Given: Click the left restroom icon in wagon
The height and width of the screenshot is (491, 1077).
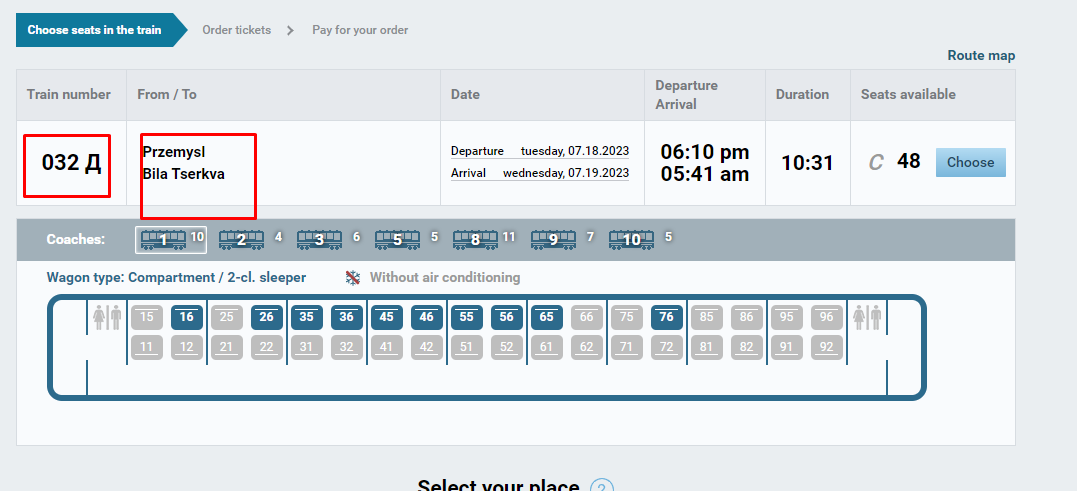Looking at the screenshot, I should pyautogui.click(x=107, y=318).
